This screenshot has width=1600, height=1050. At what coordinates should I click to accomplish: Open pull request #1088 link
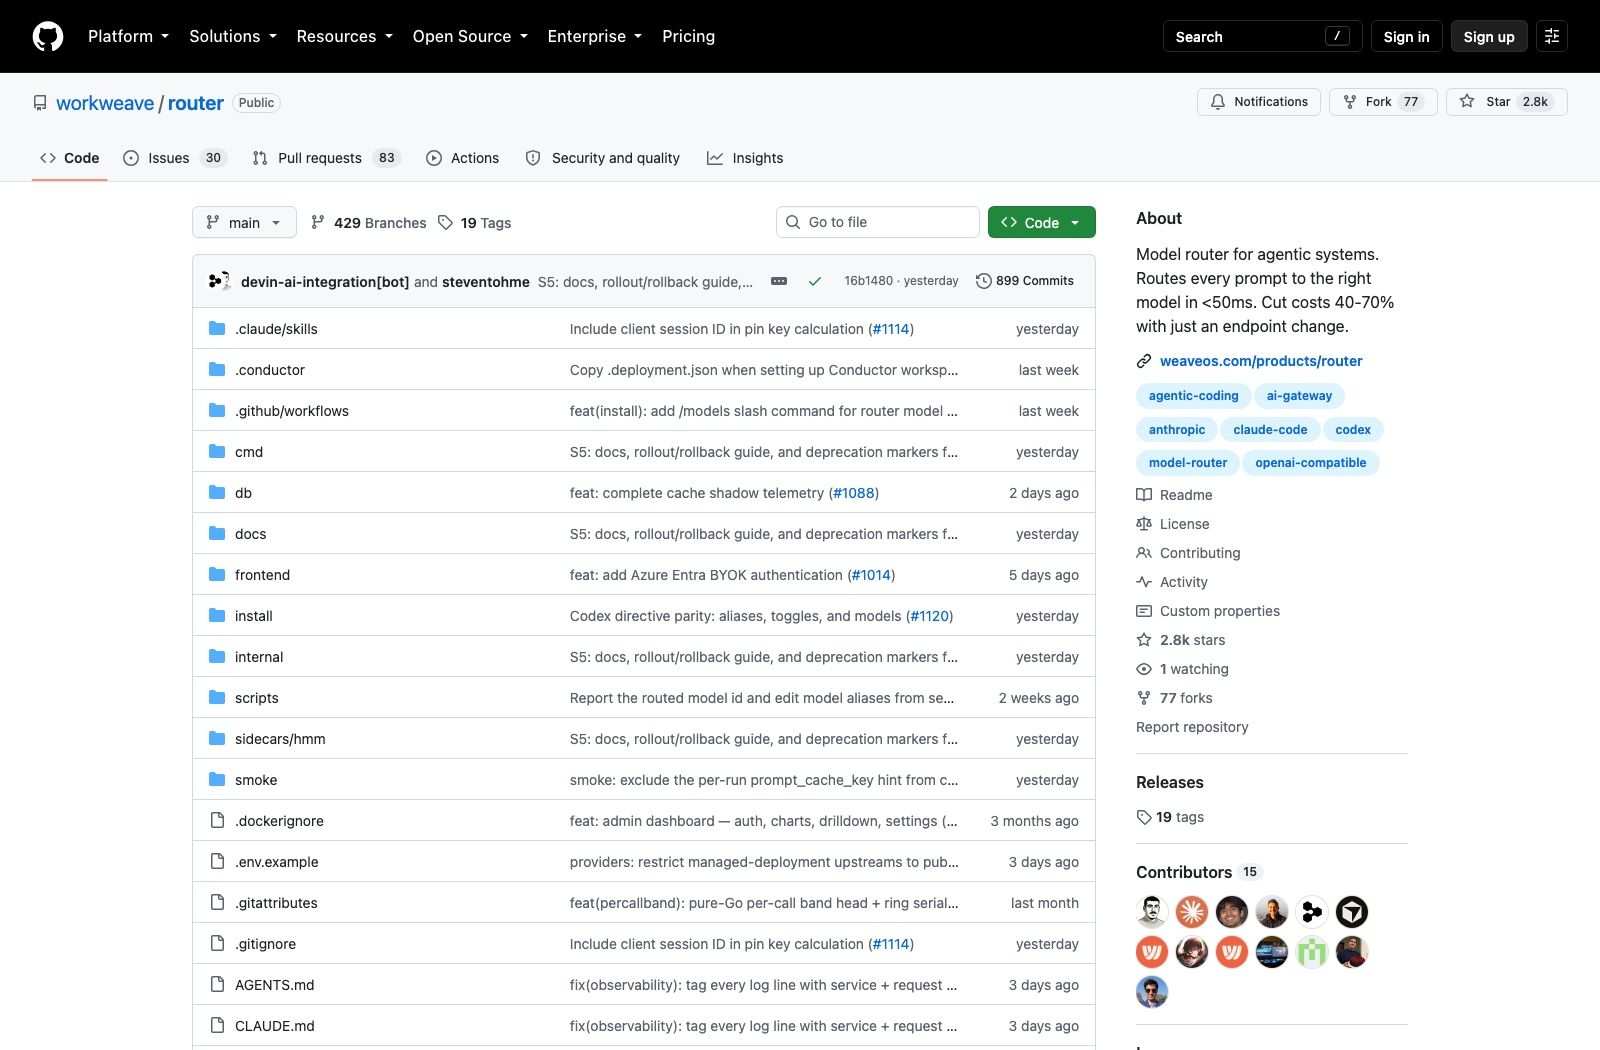pyautogui.click(x=854, y=493)
